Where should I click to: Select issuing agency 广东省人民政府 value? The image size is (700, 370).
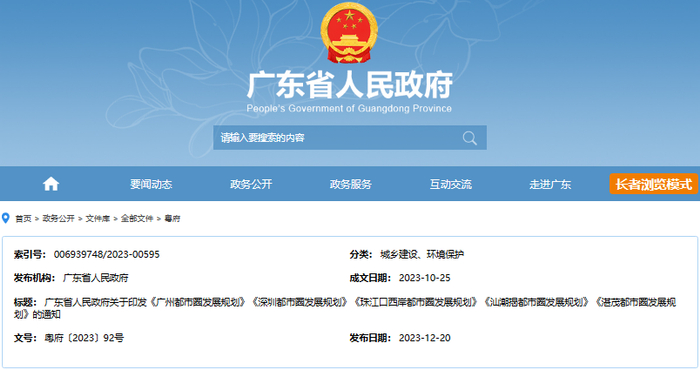click(x=96, y=278)
